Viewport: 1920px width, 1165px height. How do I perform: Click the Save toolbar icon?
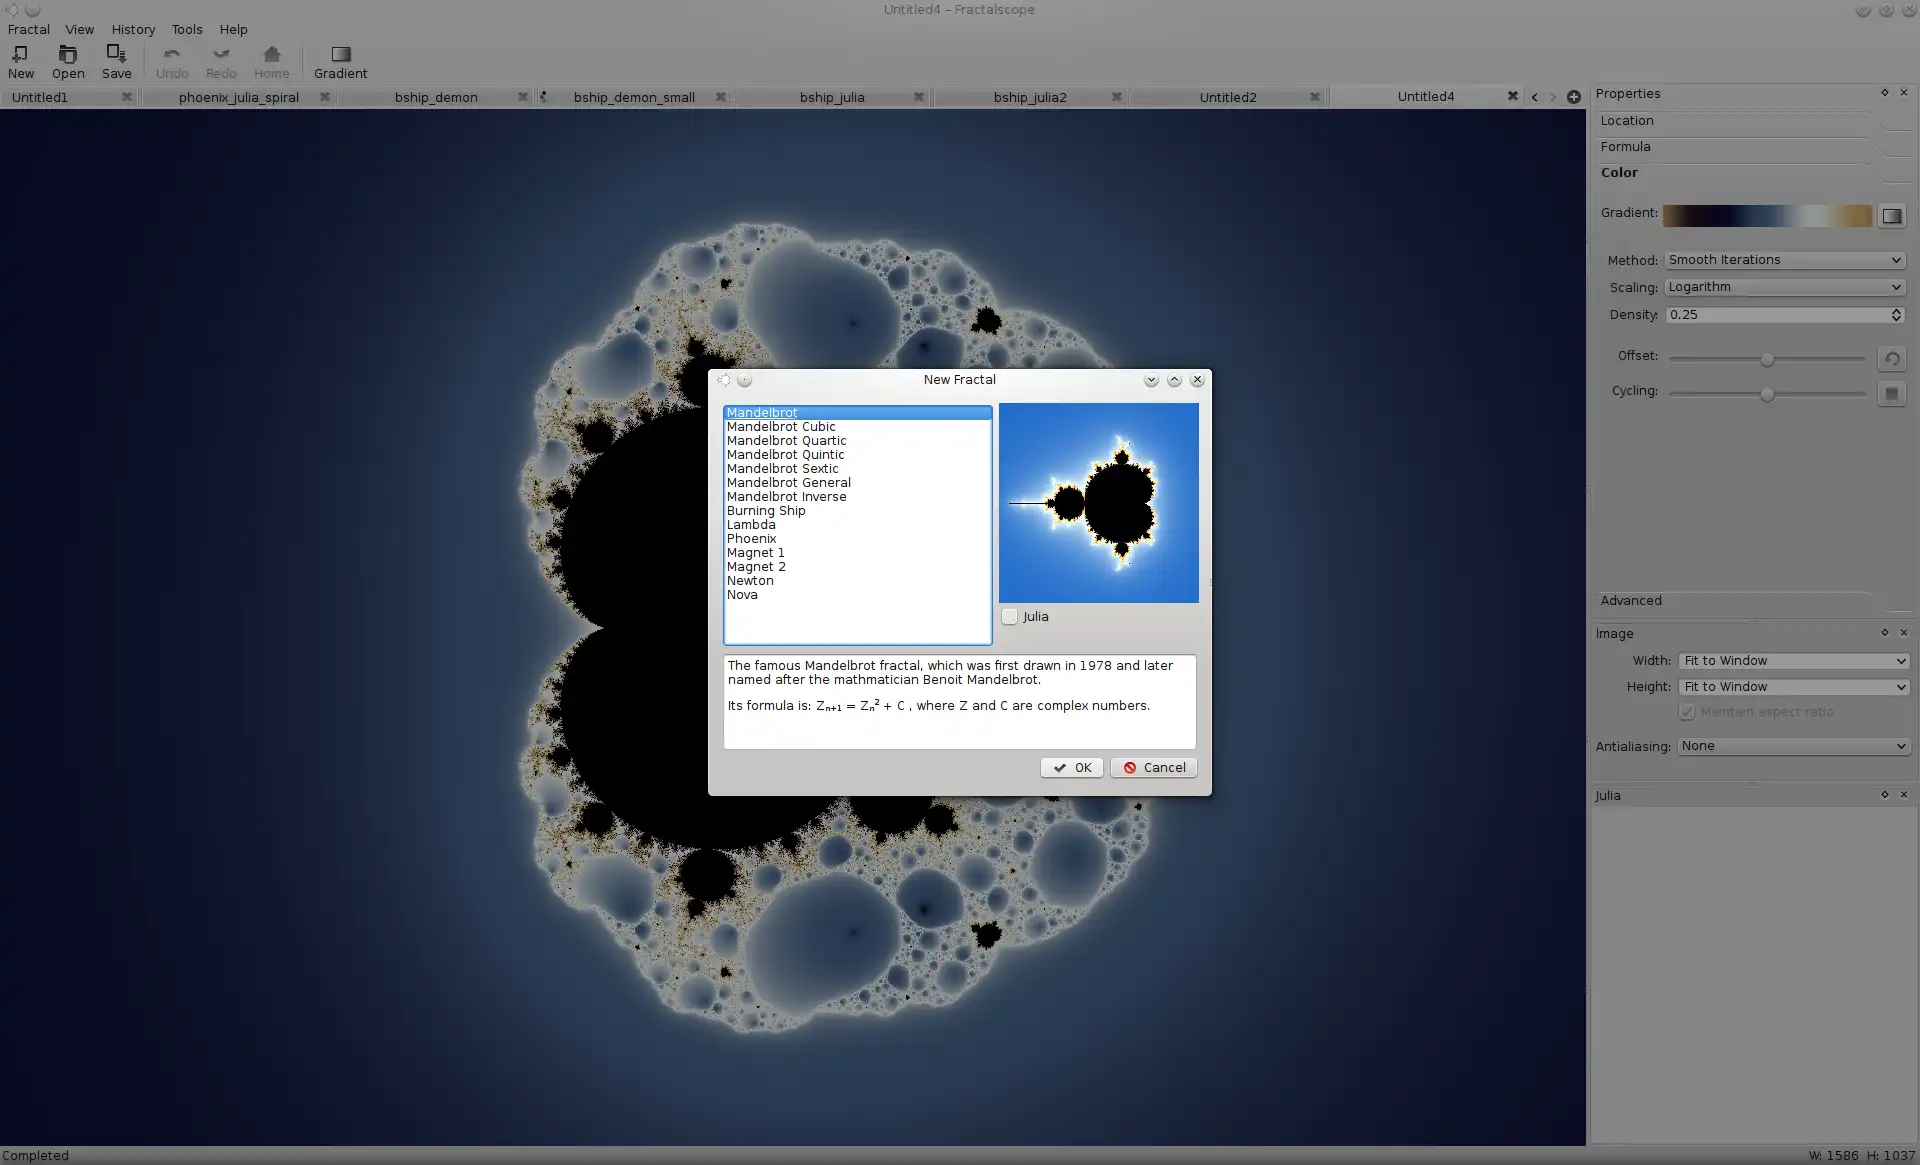pyautogui.click(x=115, y=60)
